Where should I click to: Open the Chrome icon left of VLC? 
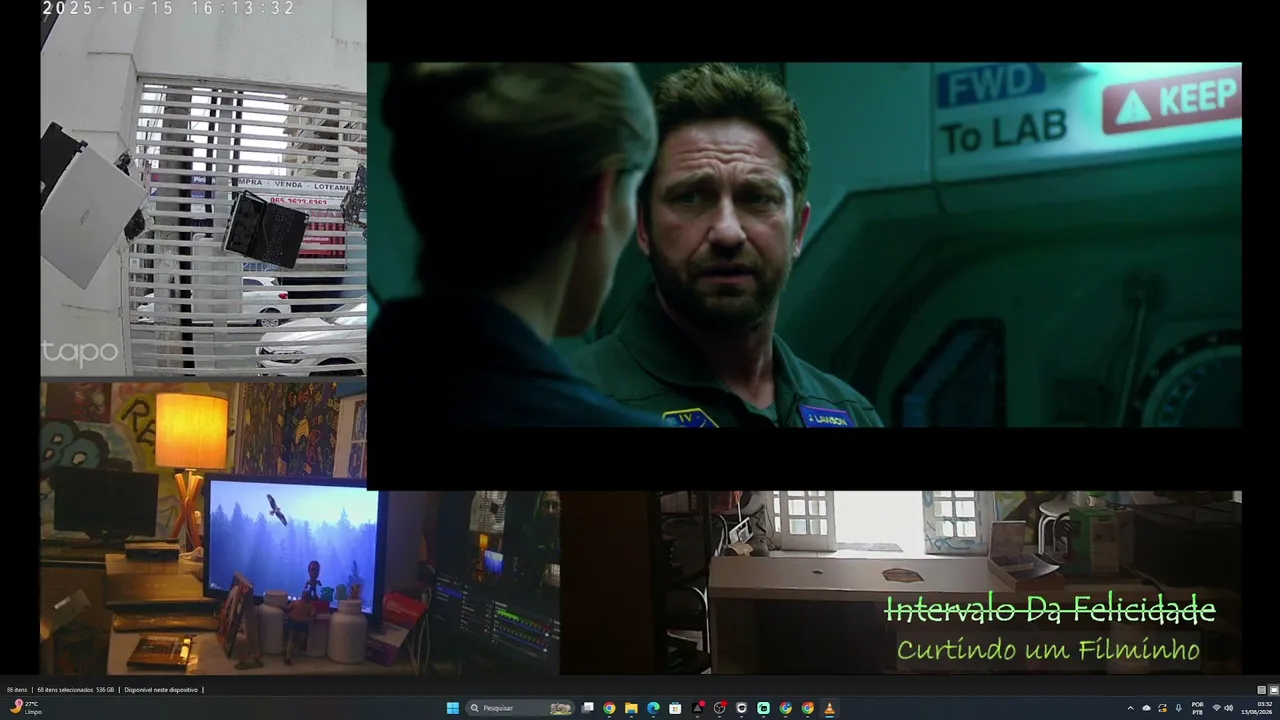[807, 708]
